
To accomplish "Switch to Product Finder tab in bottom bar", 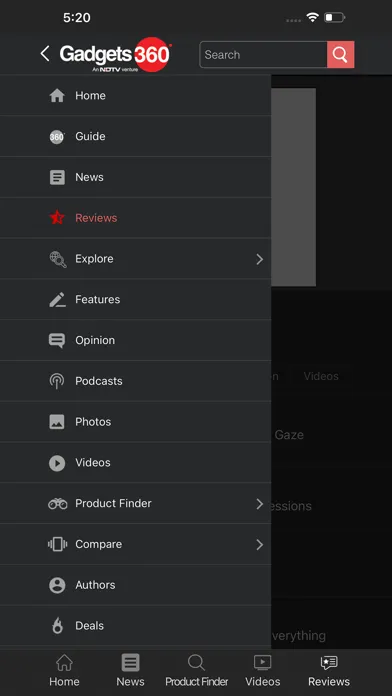I will (x=196, y=670).
